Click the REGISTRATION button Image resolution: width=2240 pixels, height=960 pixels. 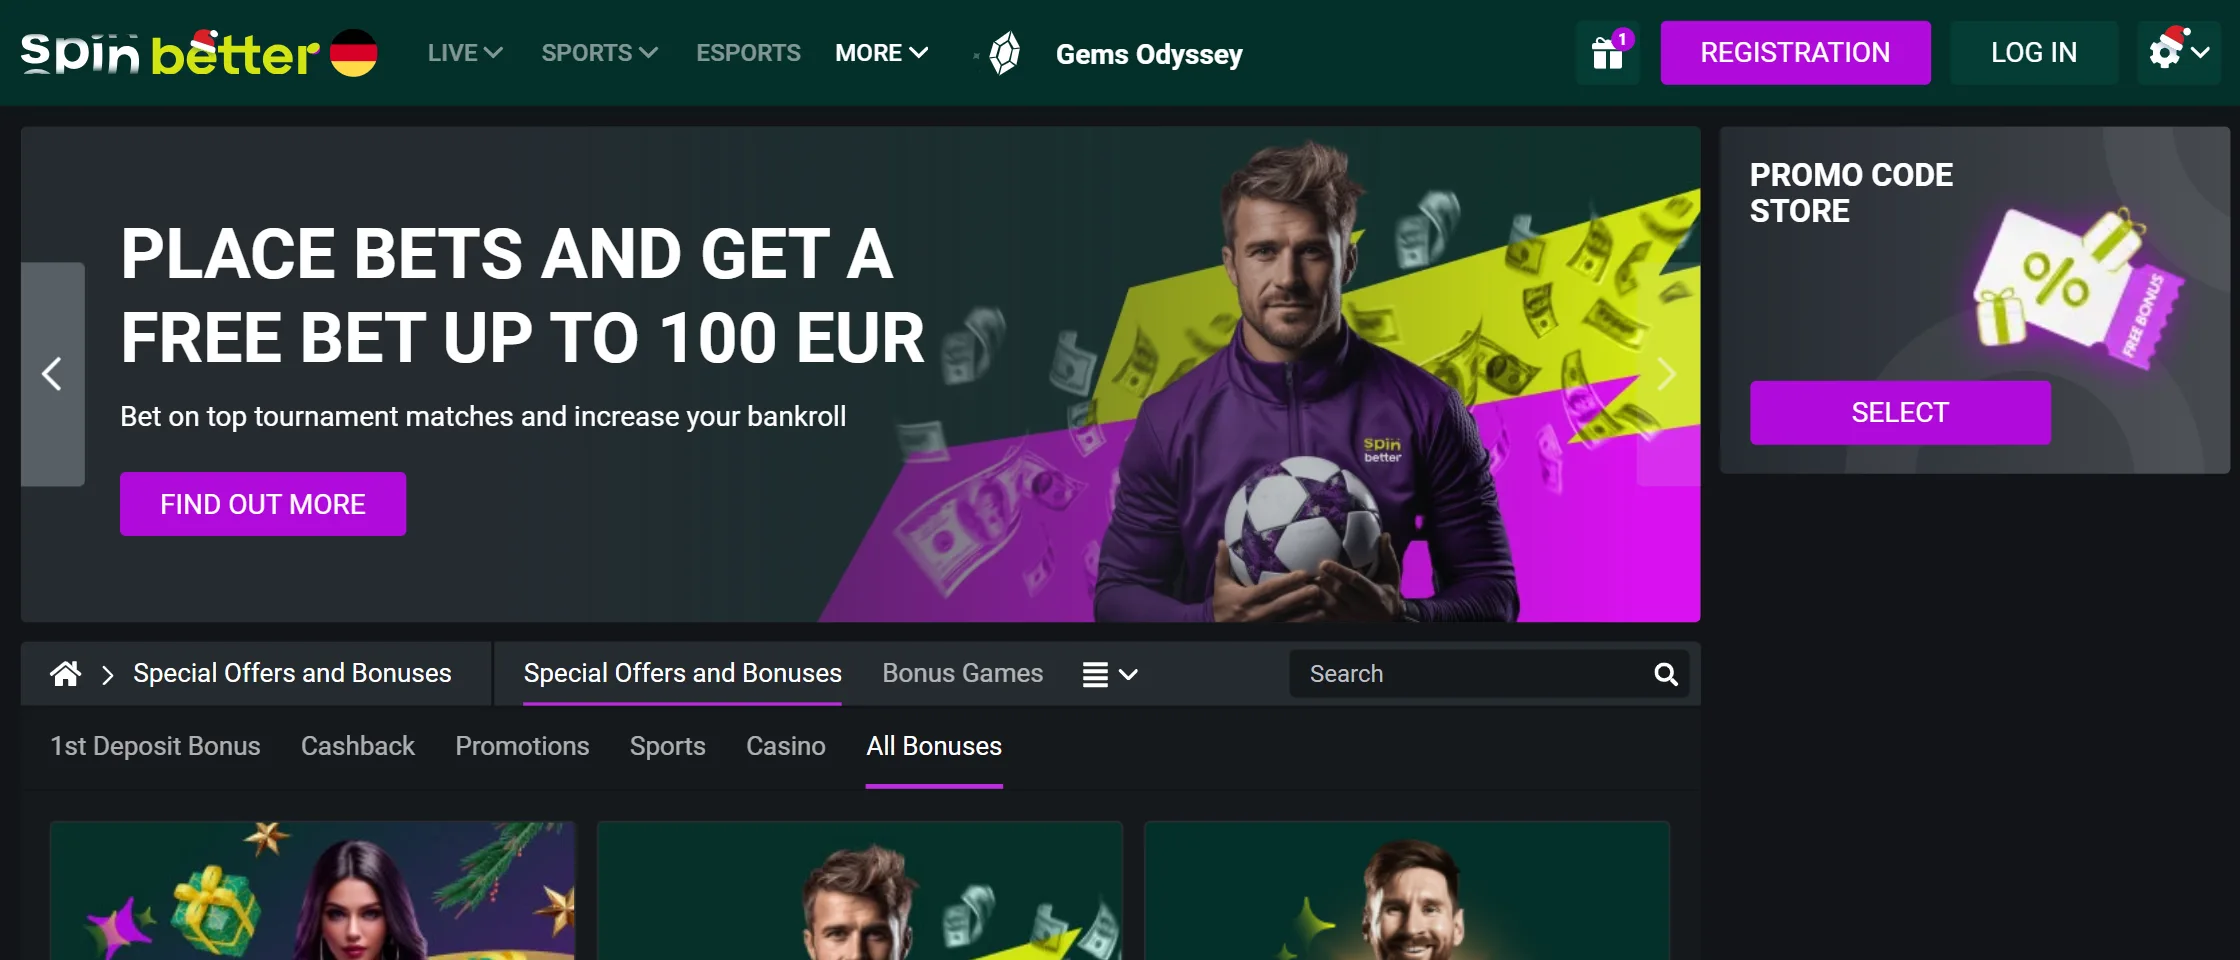(x=1795, y=53)
